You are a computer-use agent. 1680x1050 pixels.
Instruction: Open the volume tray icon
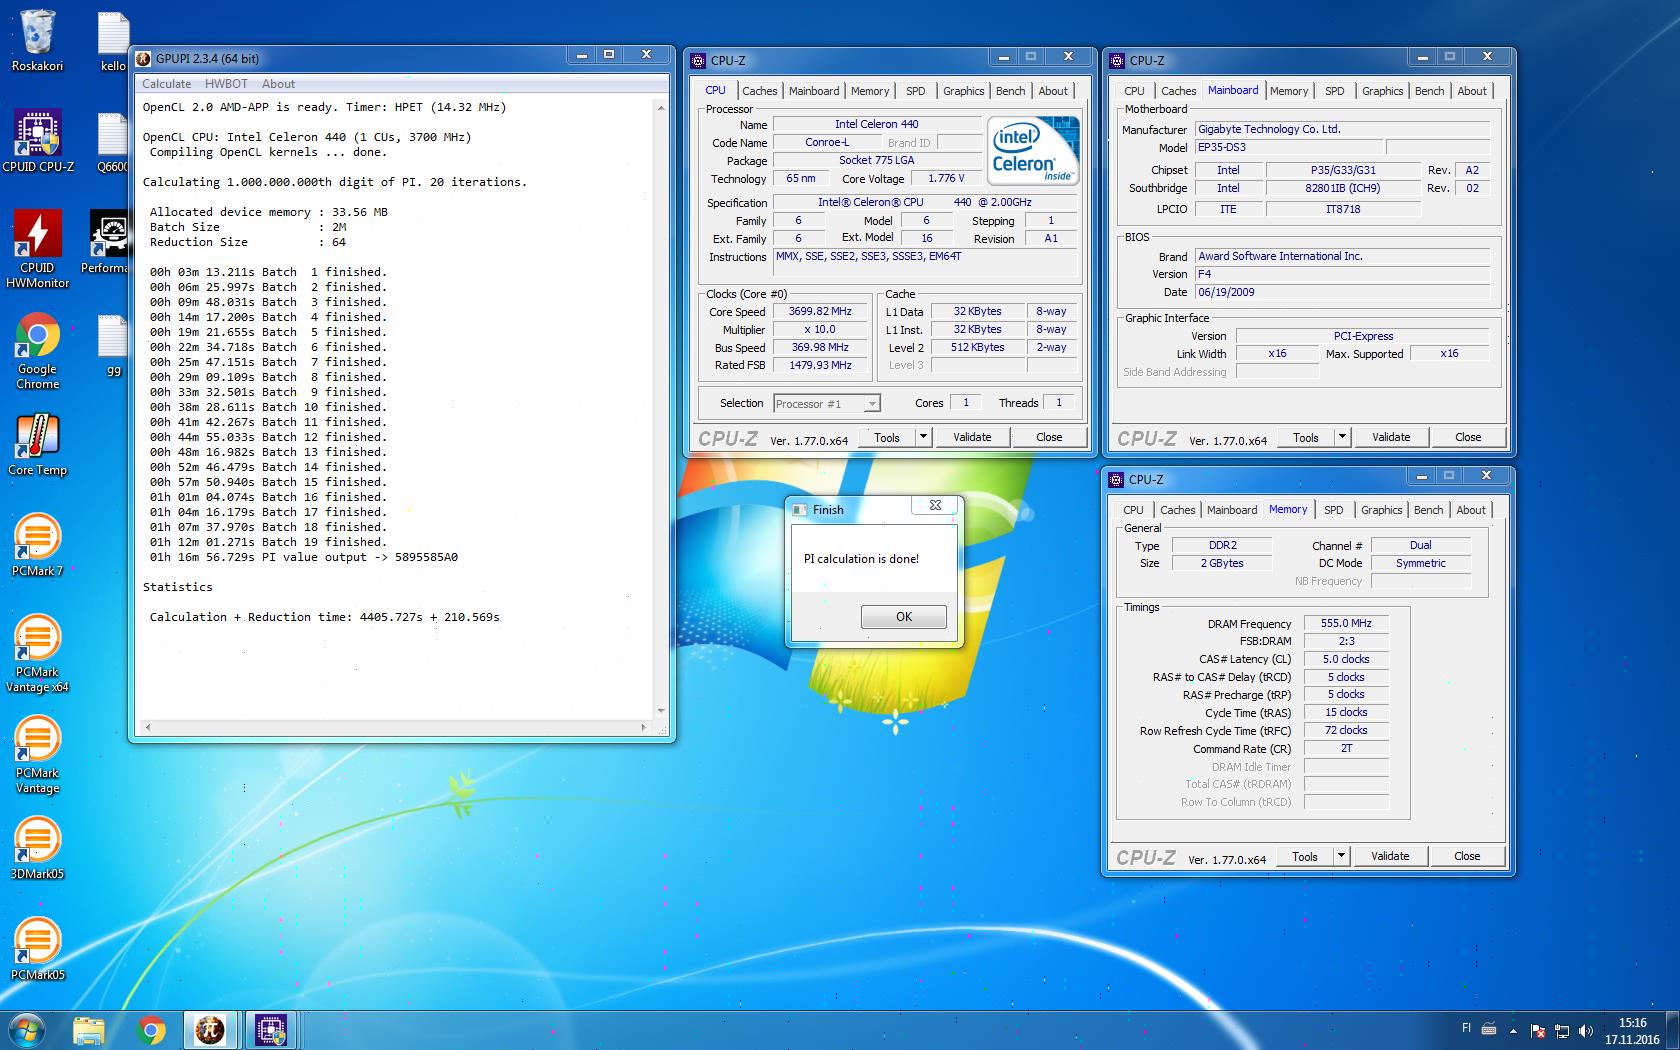1585,1030
